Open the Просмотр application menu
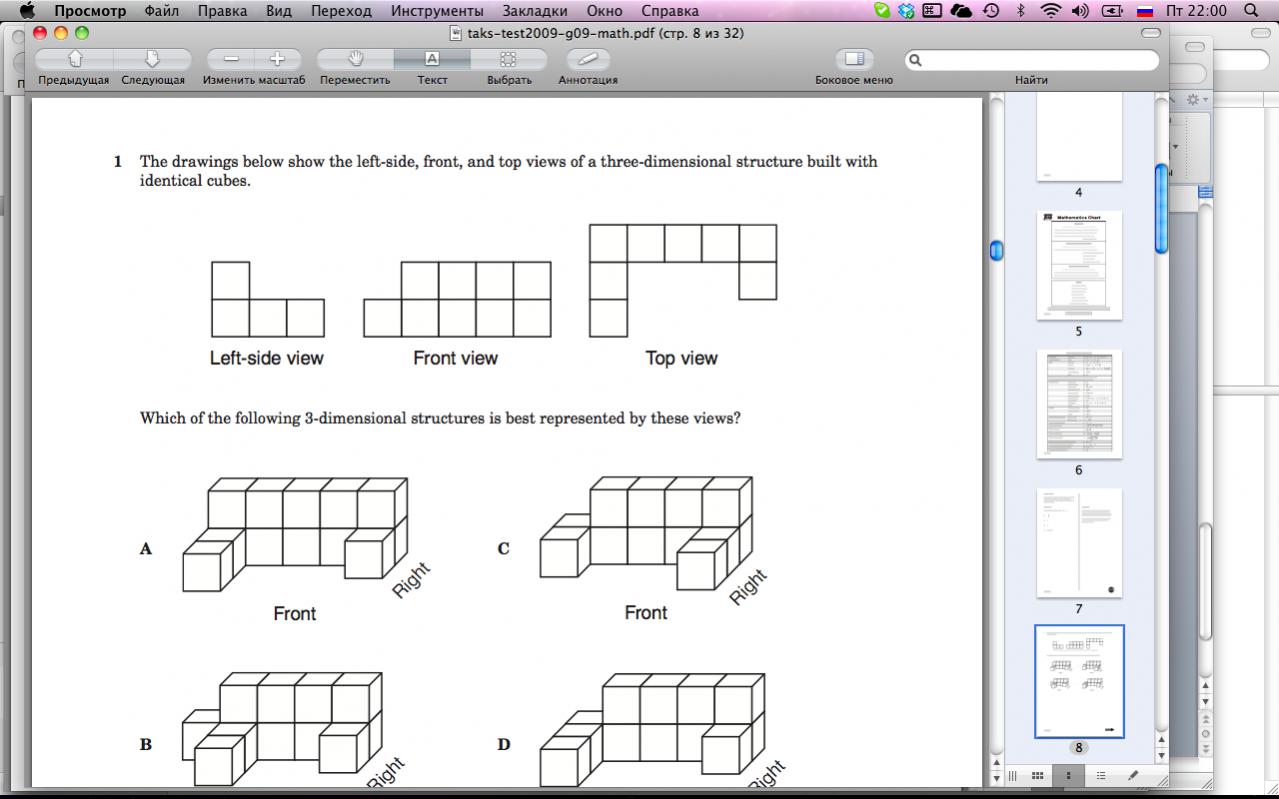1279x799 pixels. pos(90,11)
